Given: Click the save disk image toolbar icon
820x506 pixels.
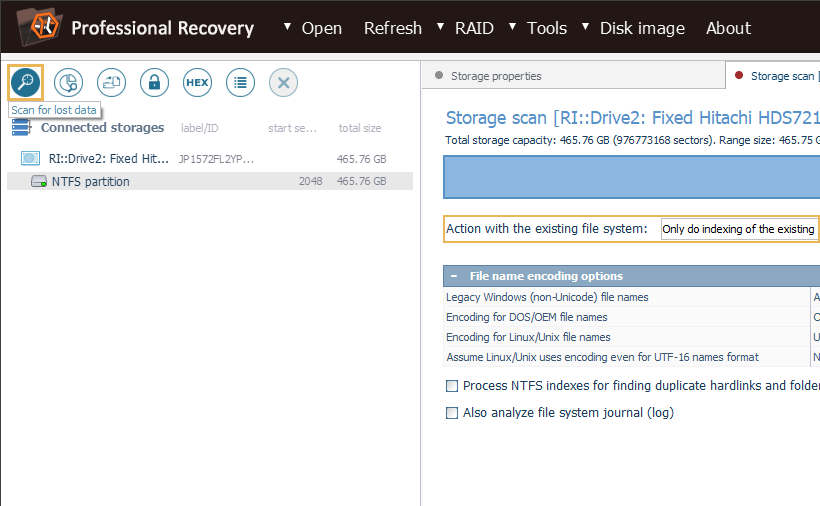Looking at the screenshot, I should [111, 82].
